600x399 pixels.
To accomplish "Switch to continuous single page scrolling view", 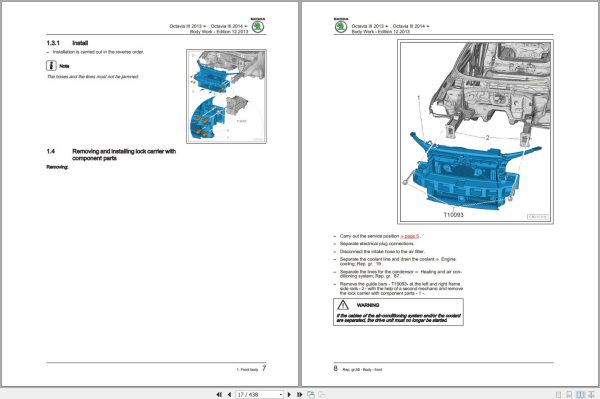I will click(x=569, y=394).
